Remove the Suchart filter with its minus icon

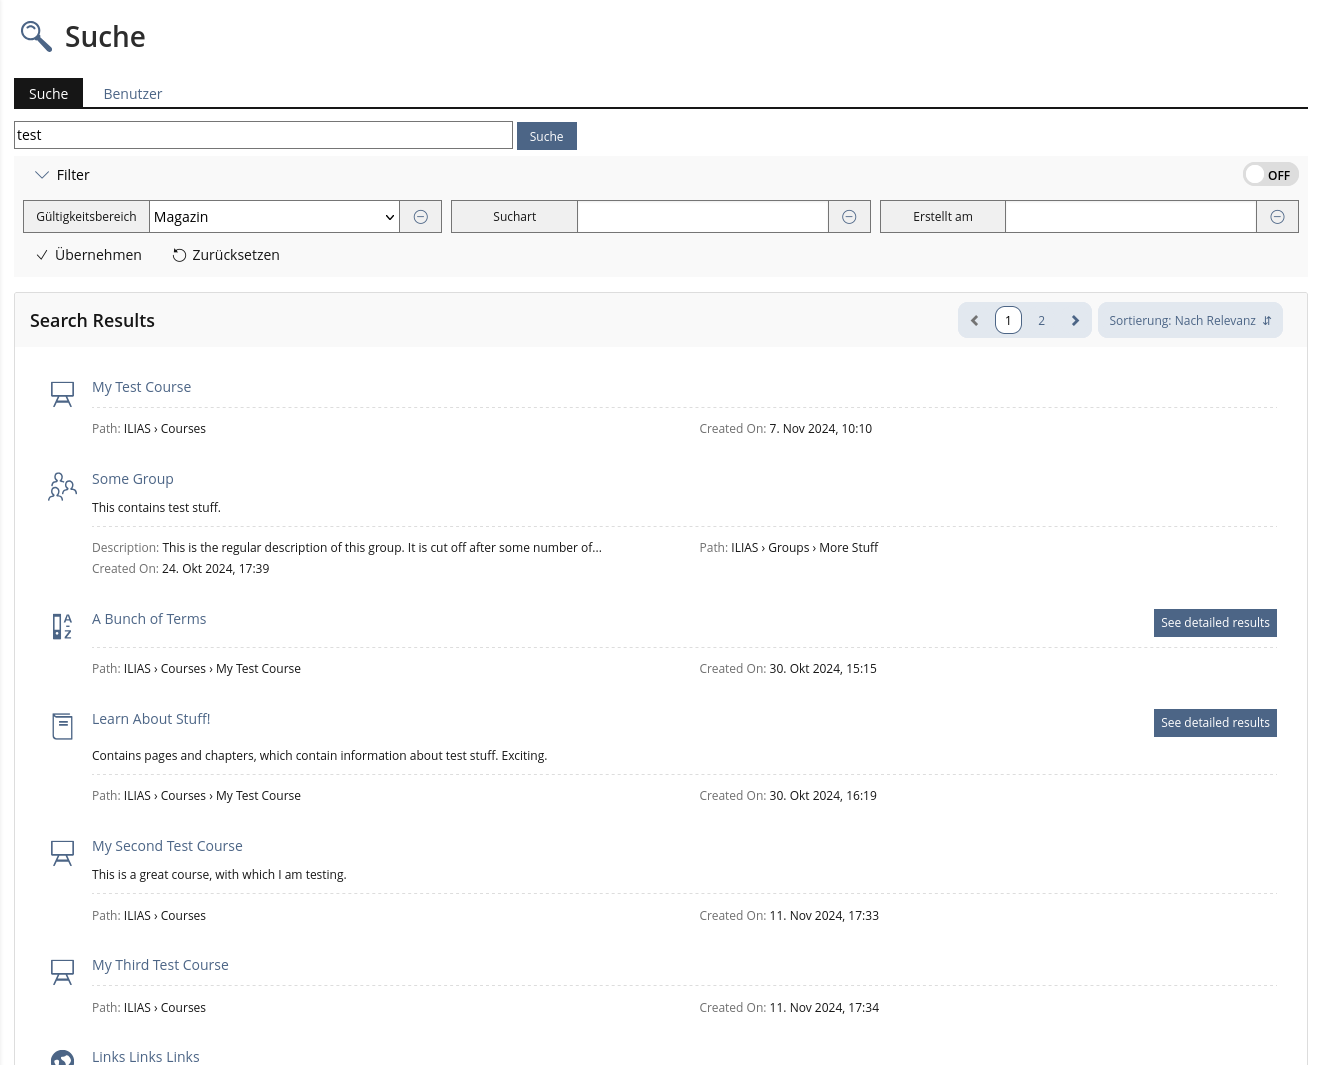pos(849,217)
